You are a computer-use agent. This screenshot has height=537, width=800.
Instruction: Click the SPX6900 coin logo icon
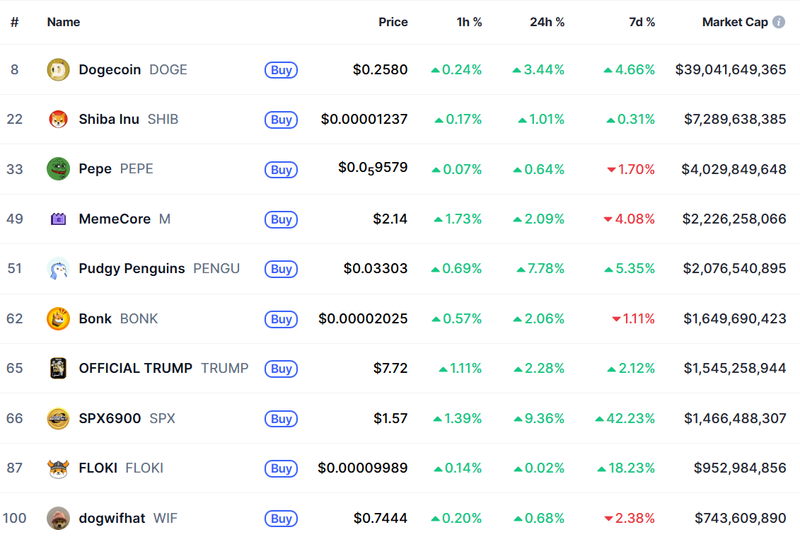point(58,418)
